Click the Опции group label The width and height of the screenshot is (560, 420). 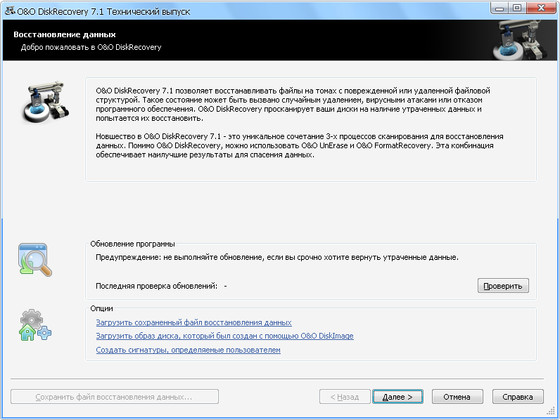coord(102,309)
